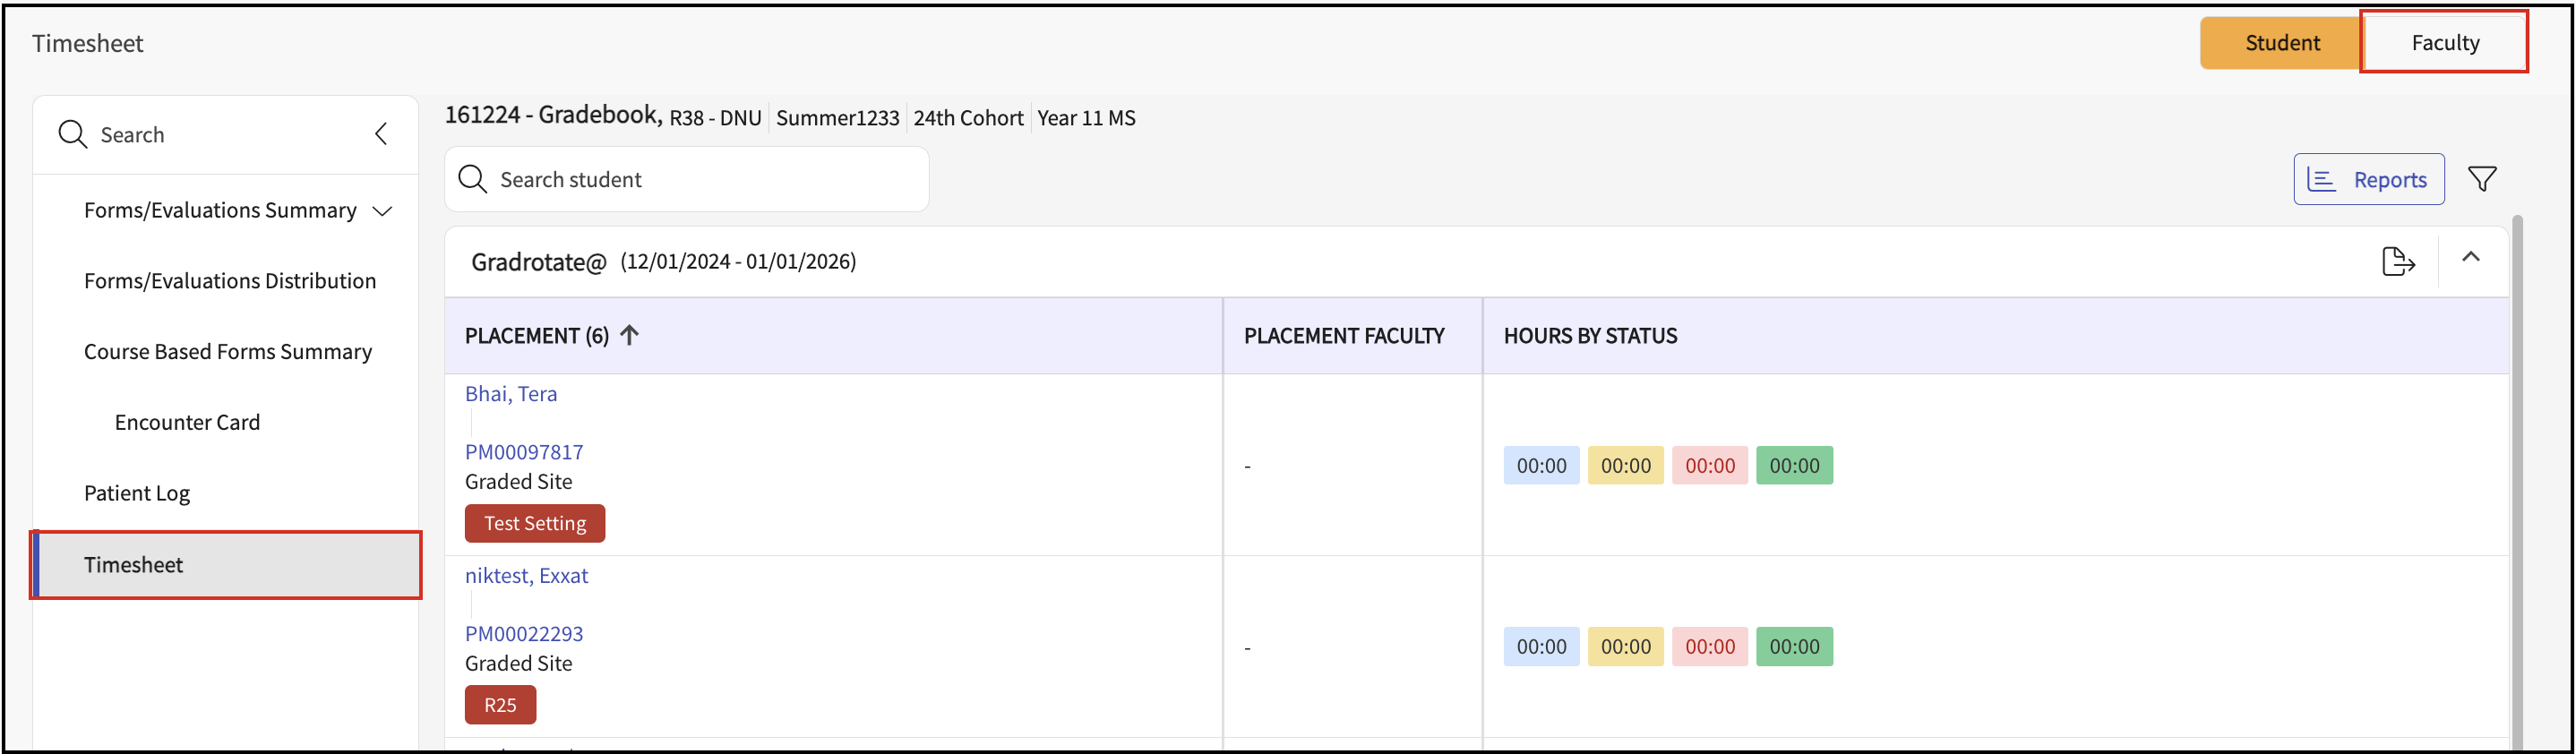
Task: Click the Search student input field
Action: [700, 179]
